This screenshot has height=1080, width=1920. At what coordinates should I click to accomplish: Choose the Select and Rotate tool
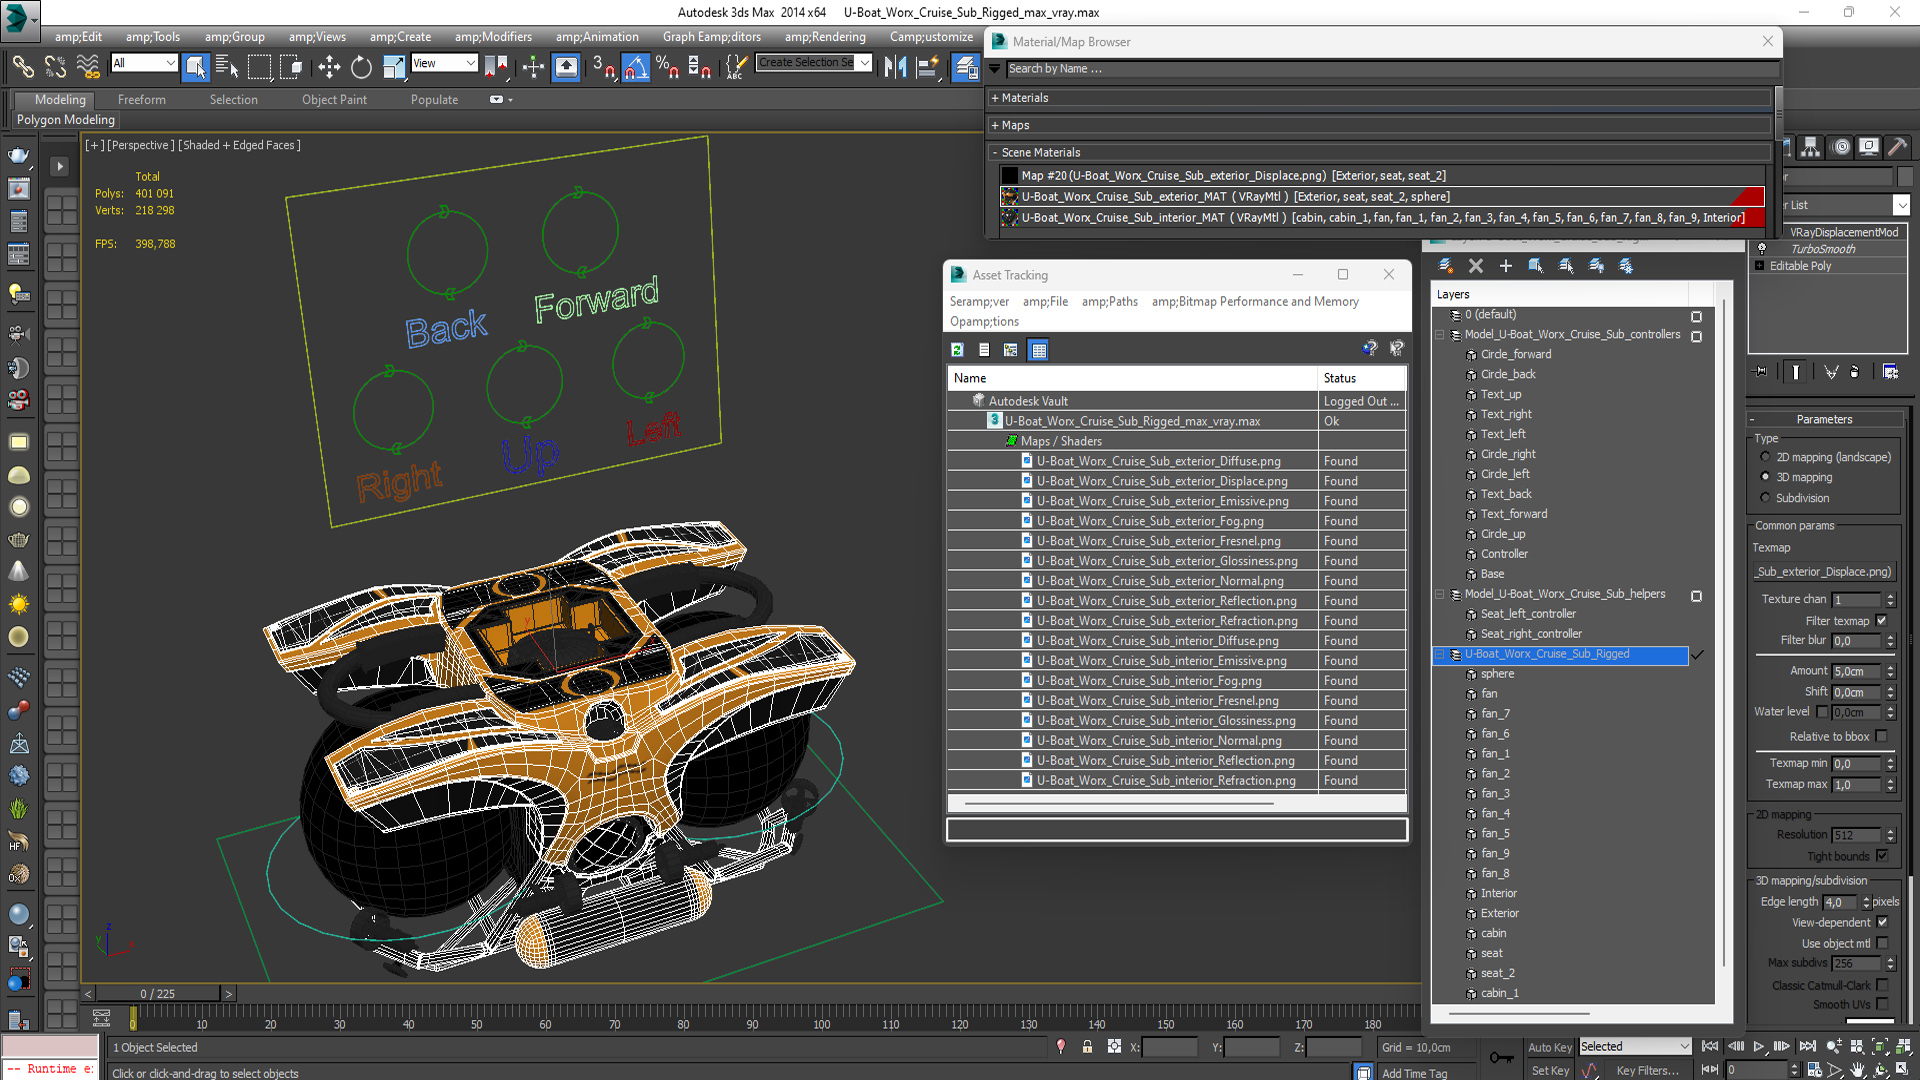(361, 67)
